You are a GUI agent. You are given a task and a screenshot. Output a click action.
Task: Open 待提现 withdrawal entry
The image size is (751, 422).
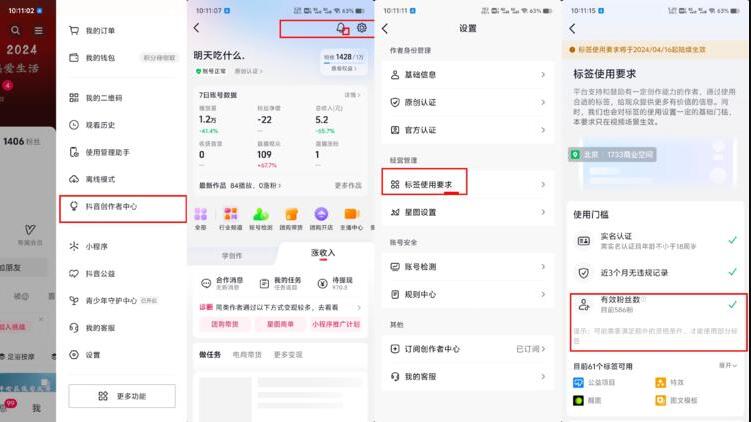click(337, 283)
